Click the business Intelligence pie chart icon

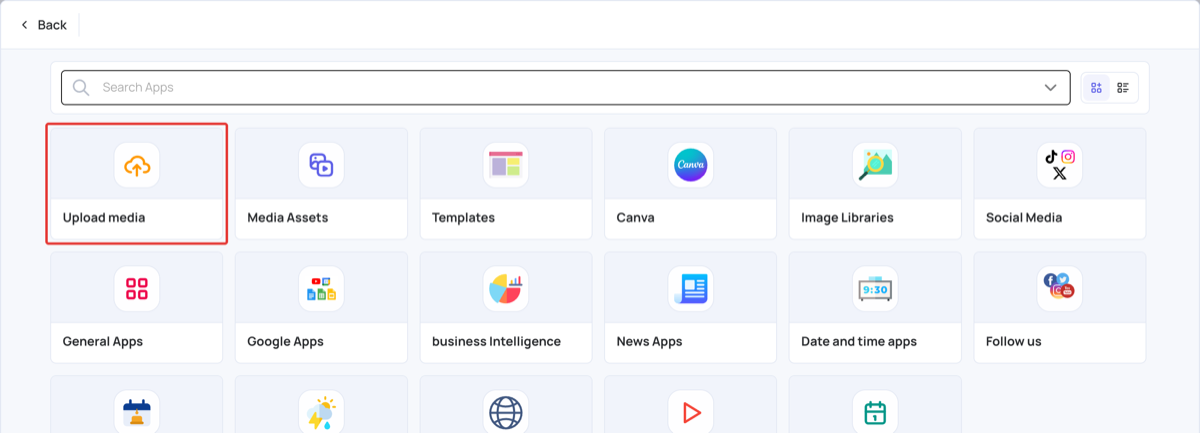coord(506,289)
